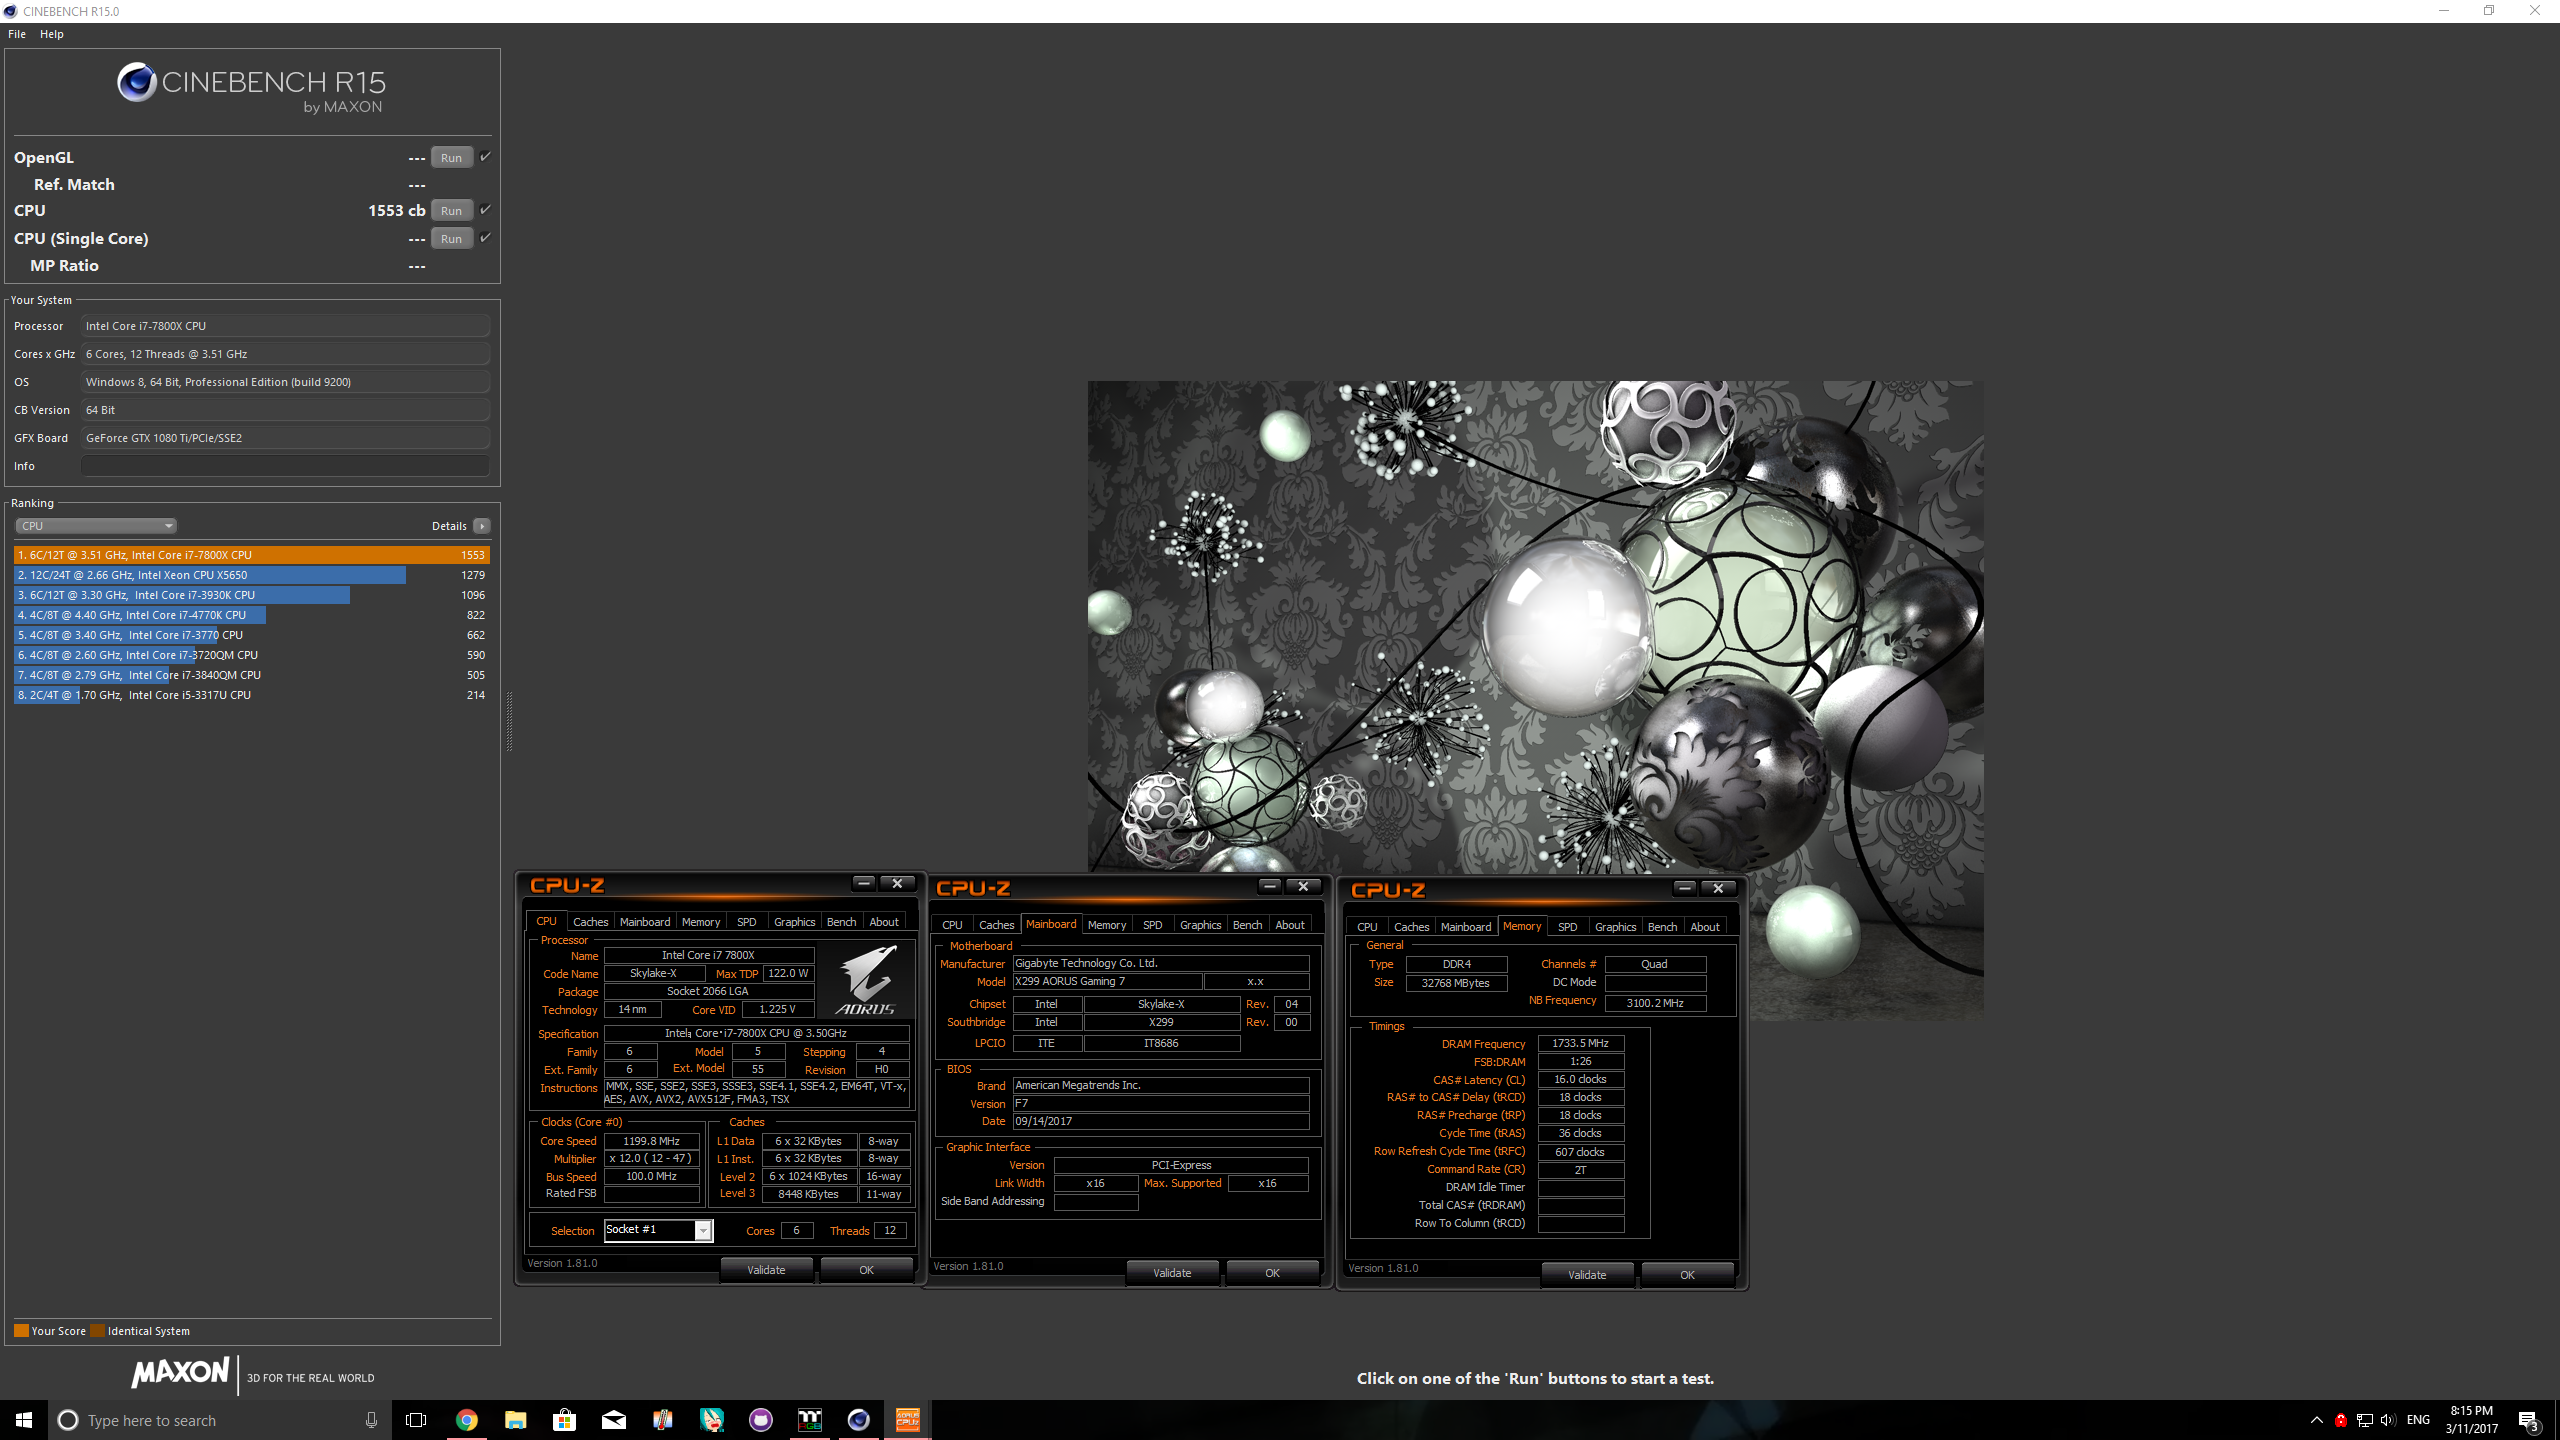2560x1440 pixels.
Task: Show hidden tray icons
Action: pyautogui.click(x=2316, y=1420)
